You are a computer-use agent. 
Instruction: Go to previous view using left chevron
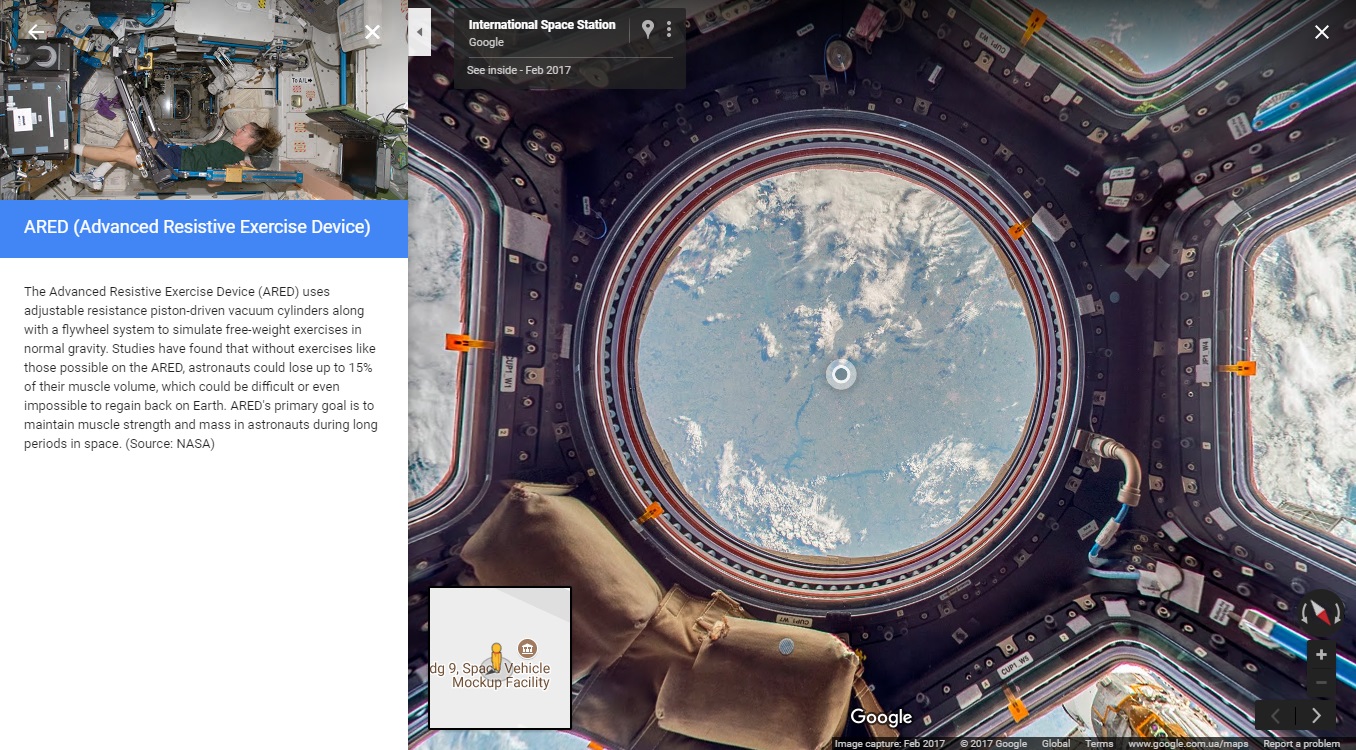[1275, 715]
